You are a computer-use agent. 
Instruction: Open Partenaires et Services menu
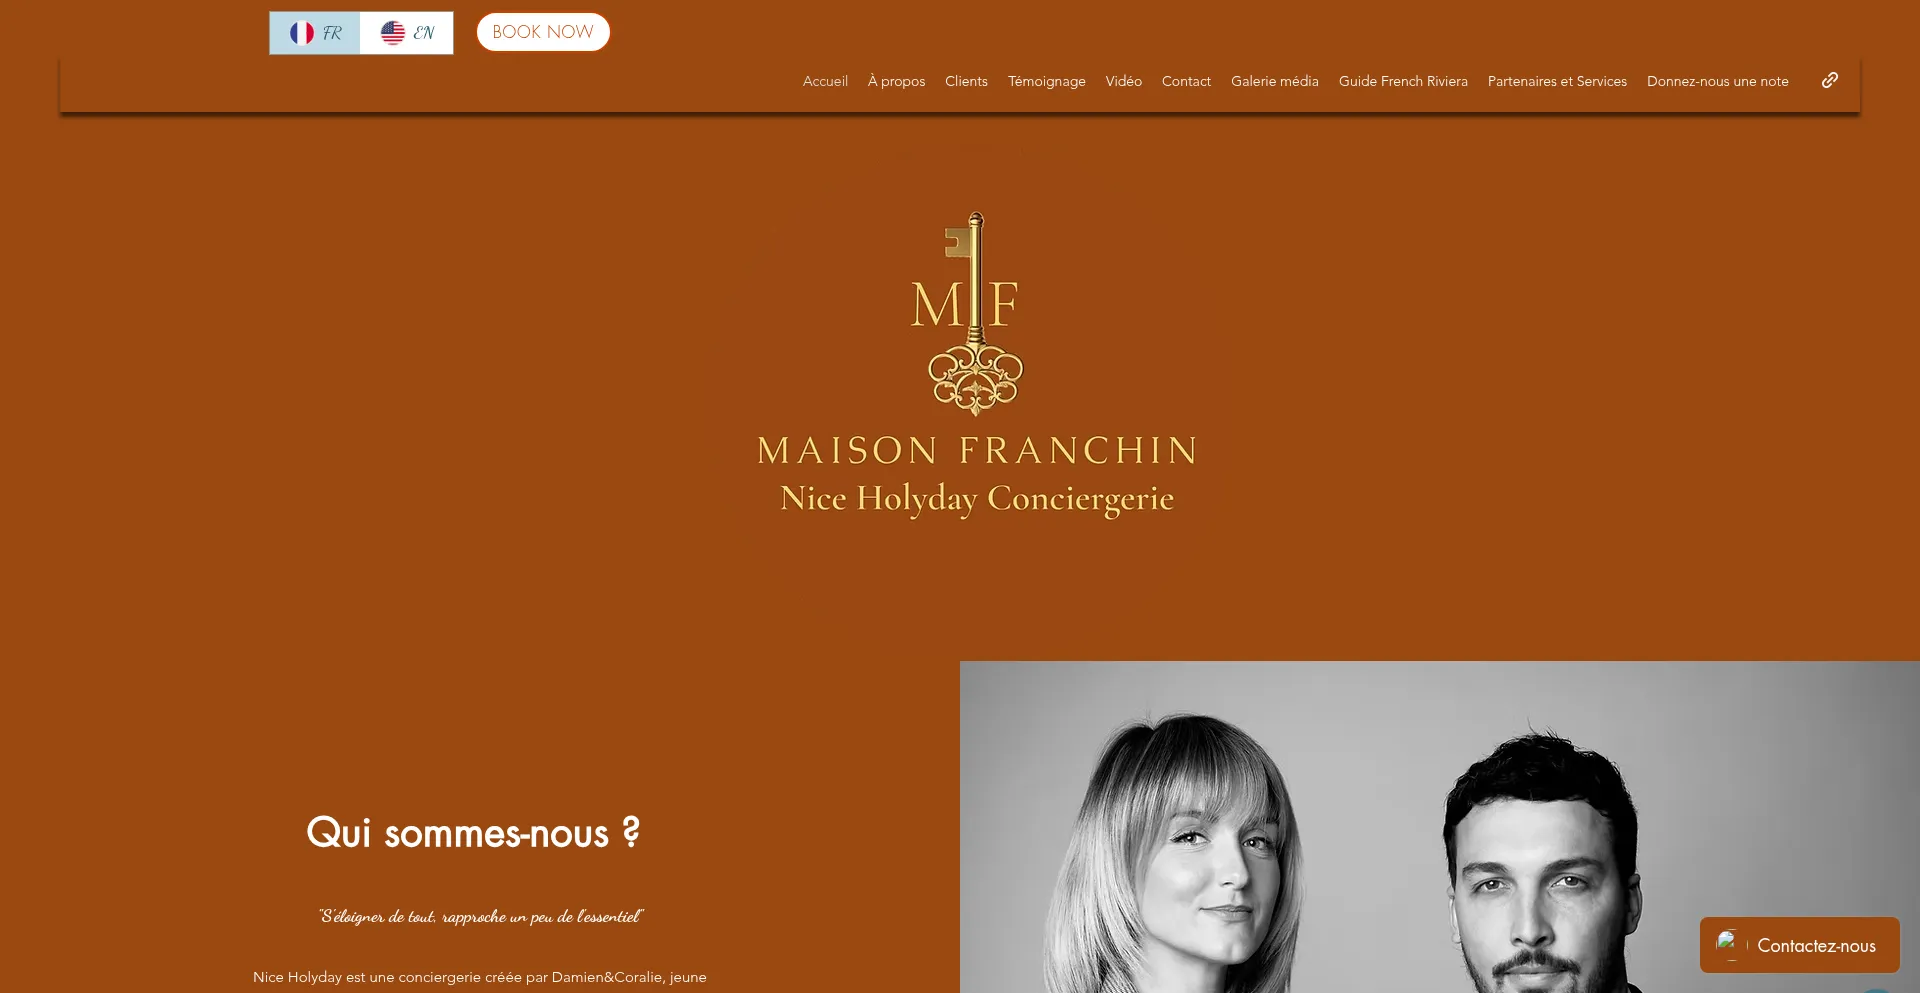[1557, 81]
